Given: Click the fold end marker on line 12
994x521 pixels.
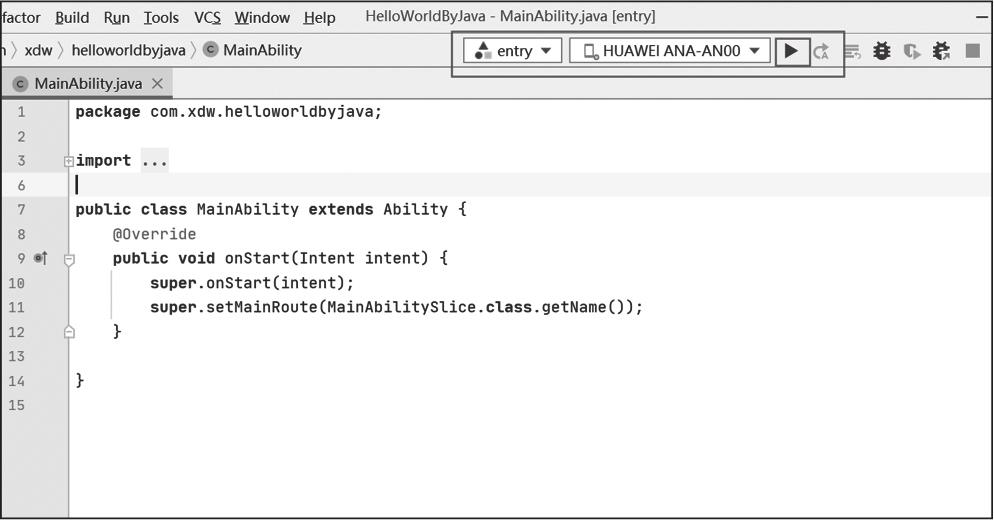Looking at the screenshot, I should (x=69, y=331).
